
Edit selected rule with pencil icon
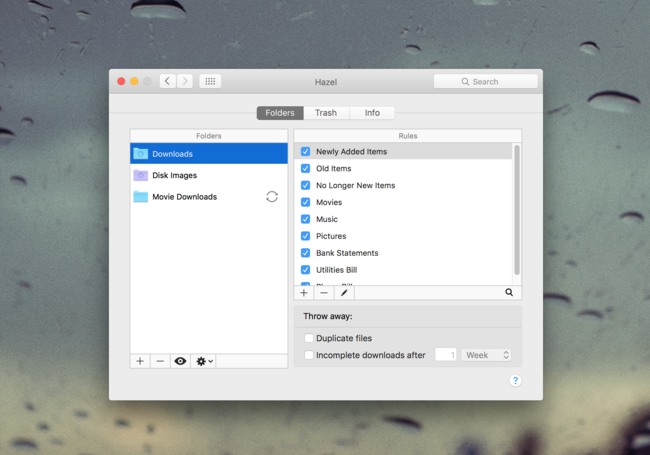(x=344, y=293)
